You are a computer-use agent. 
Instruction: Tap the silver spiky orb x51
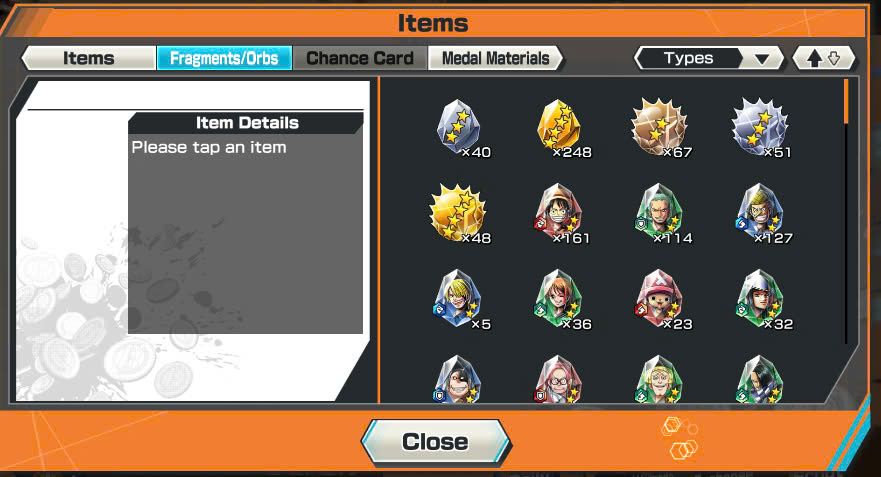761,128
